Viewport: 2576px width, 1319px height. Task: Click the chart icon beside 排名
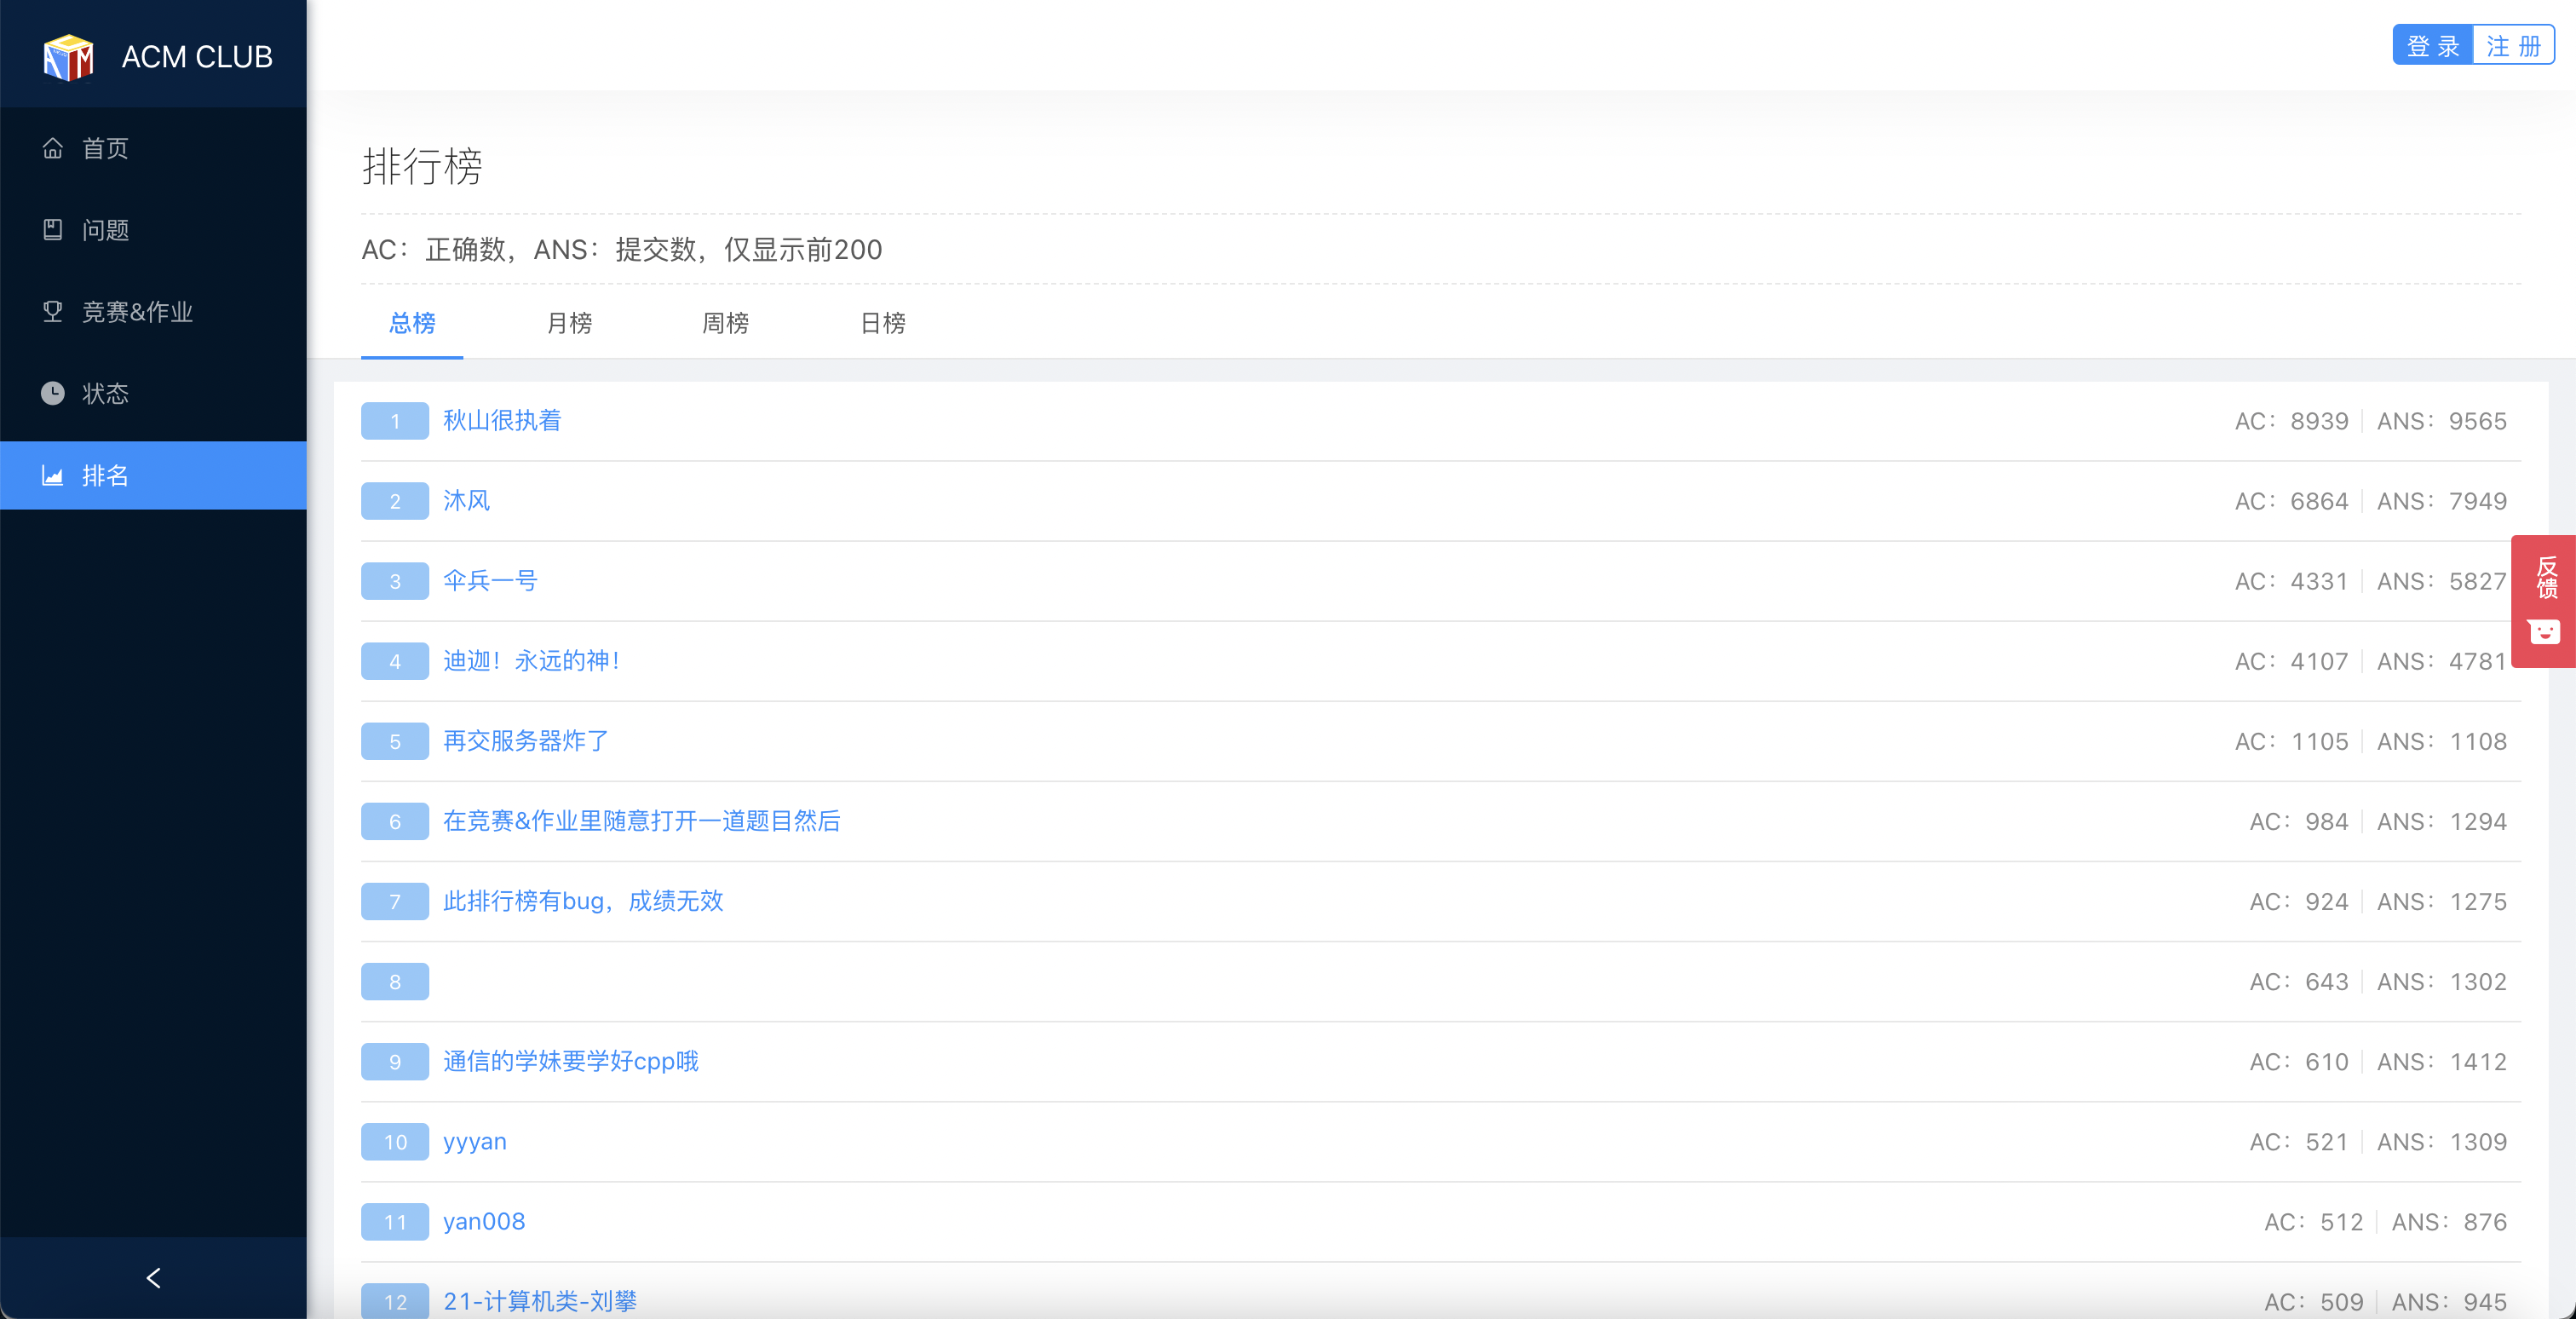click(53, 475)
